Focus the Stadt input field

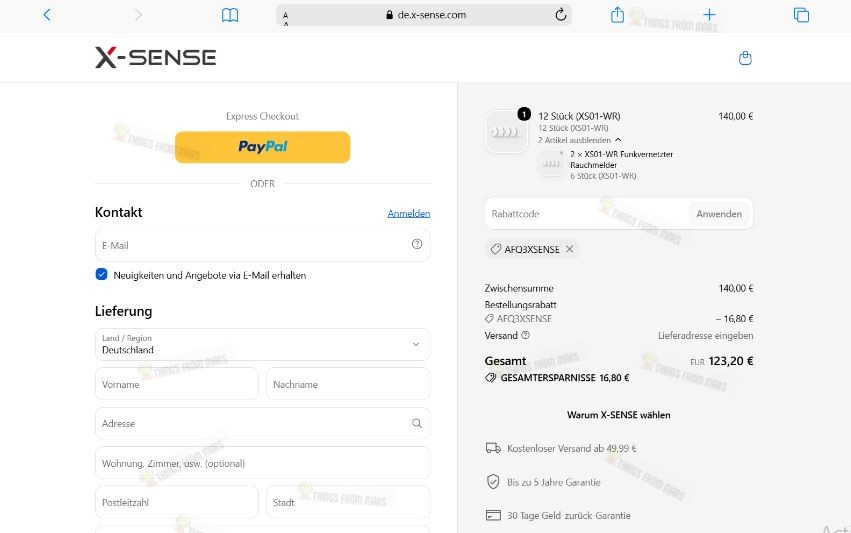(x=348, y=502)
